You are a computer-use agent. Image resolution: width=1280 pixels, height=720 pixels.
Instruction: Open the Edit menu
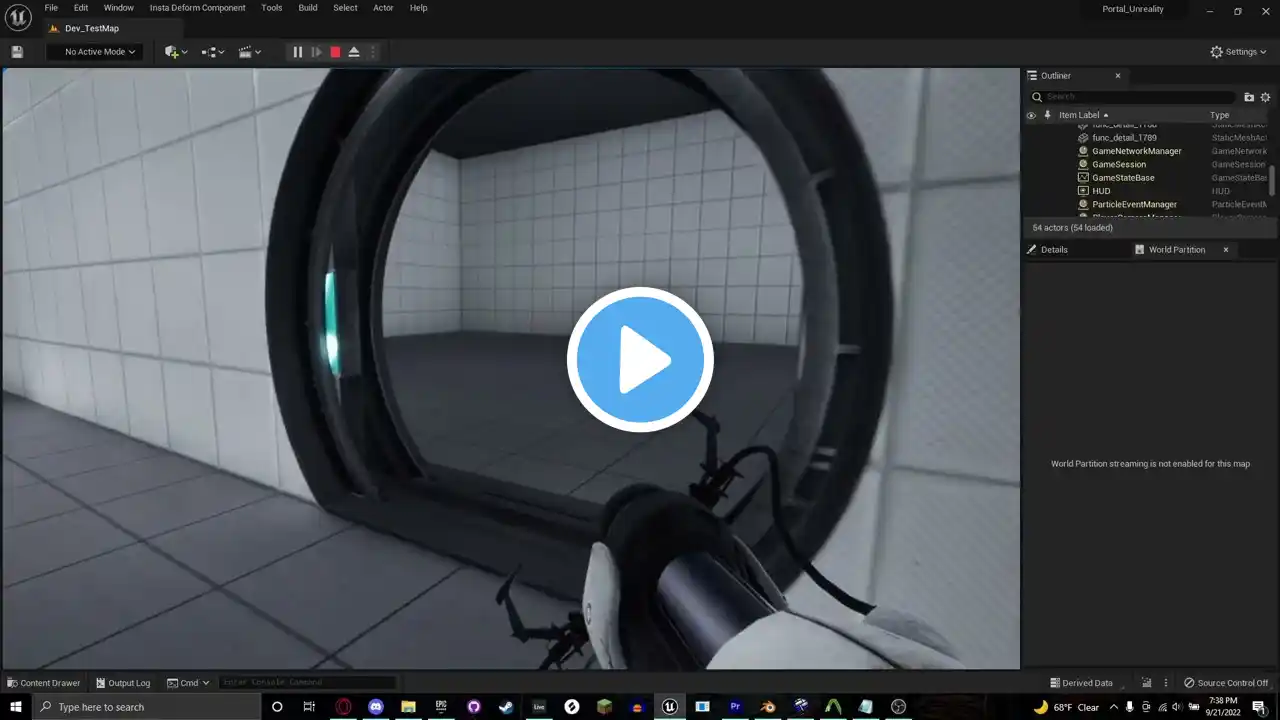[x=81, y=8]
